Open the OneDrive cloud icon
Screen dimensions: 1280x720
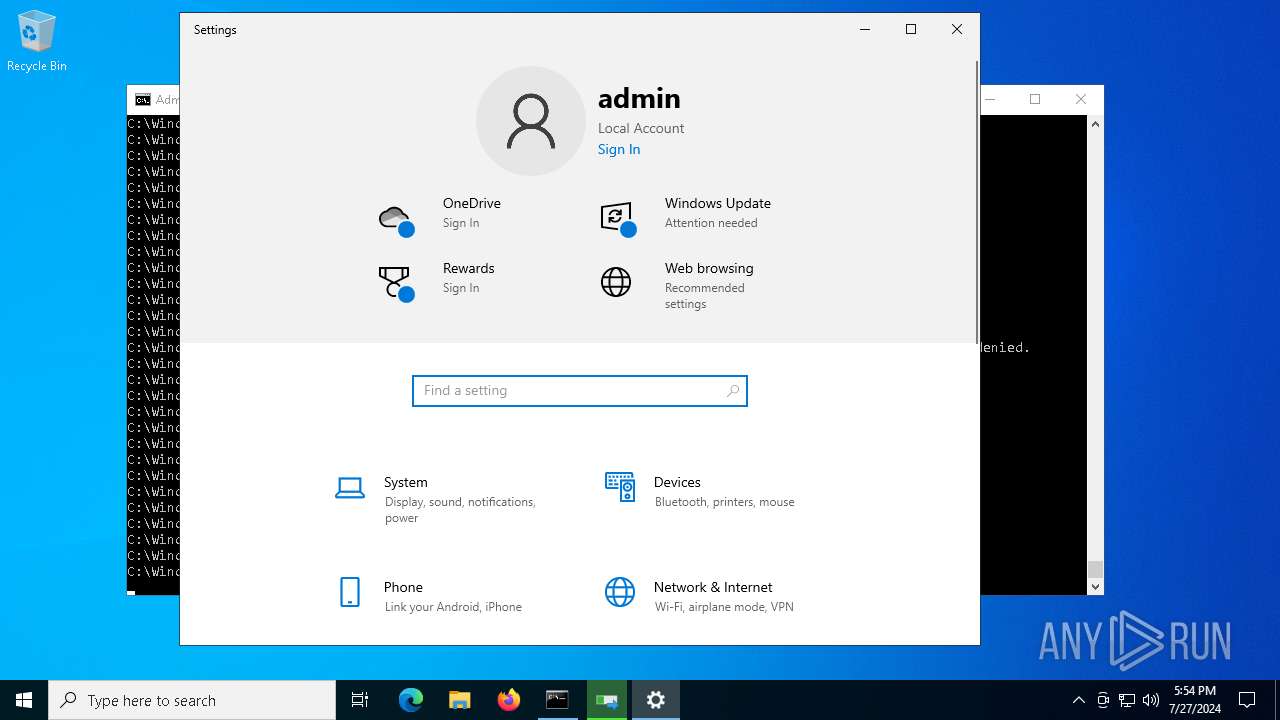396,219
